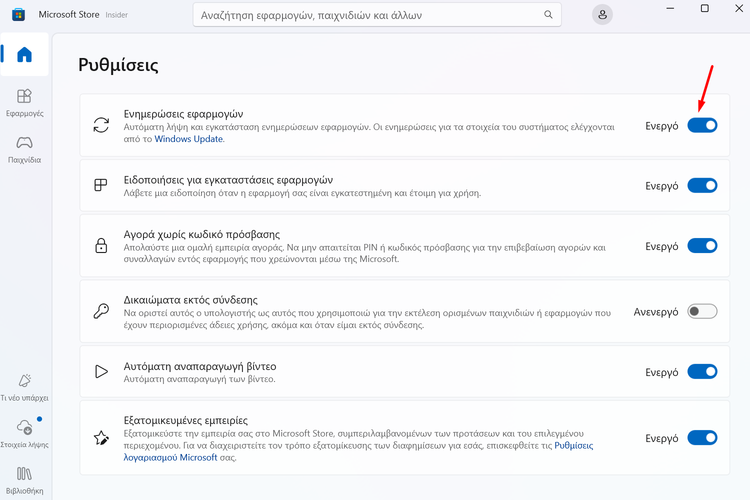
Task: Focus the Αναζήτηση εφαρμογών search box
Action: (377, 15)
